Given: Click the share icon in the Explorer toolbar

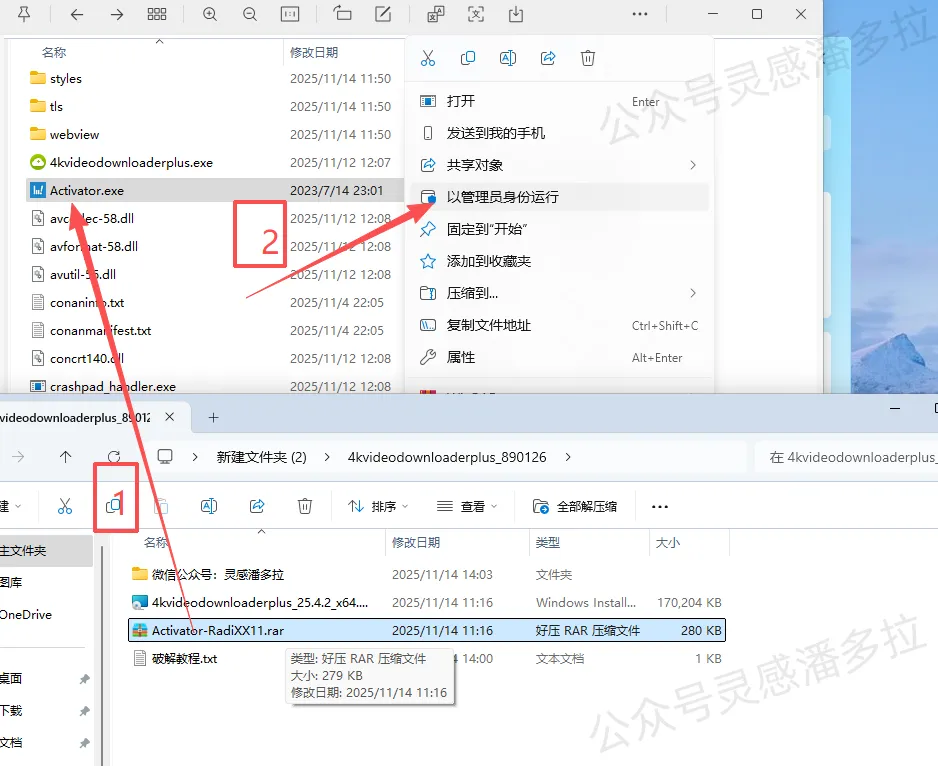Looking at the screenshot, I should 257,506.
